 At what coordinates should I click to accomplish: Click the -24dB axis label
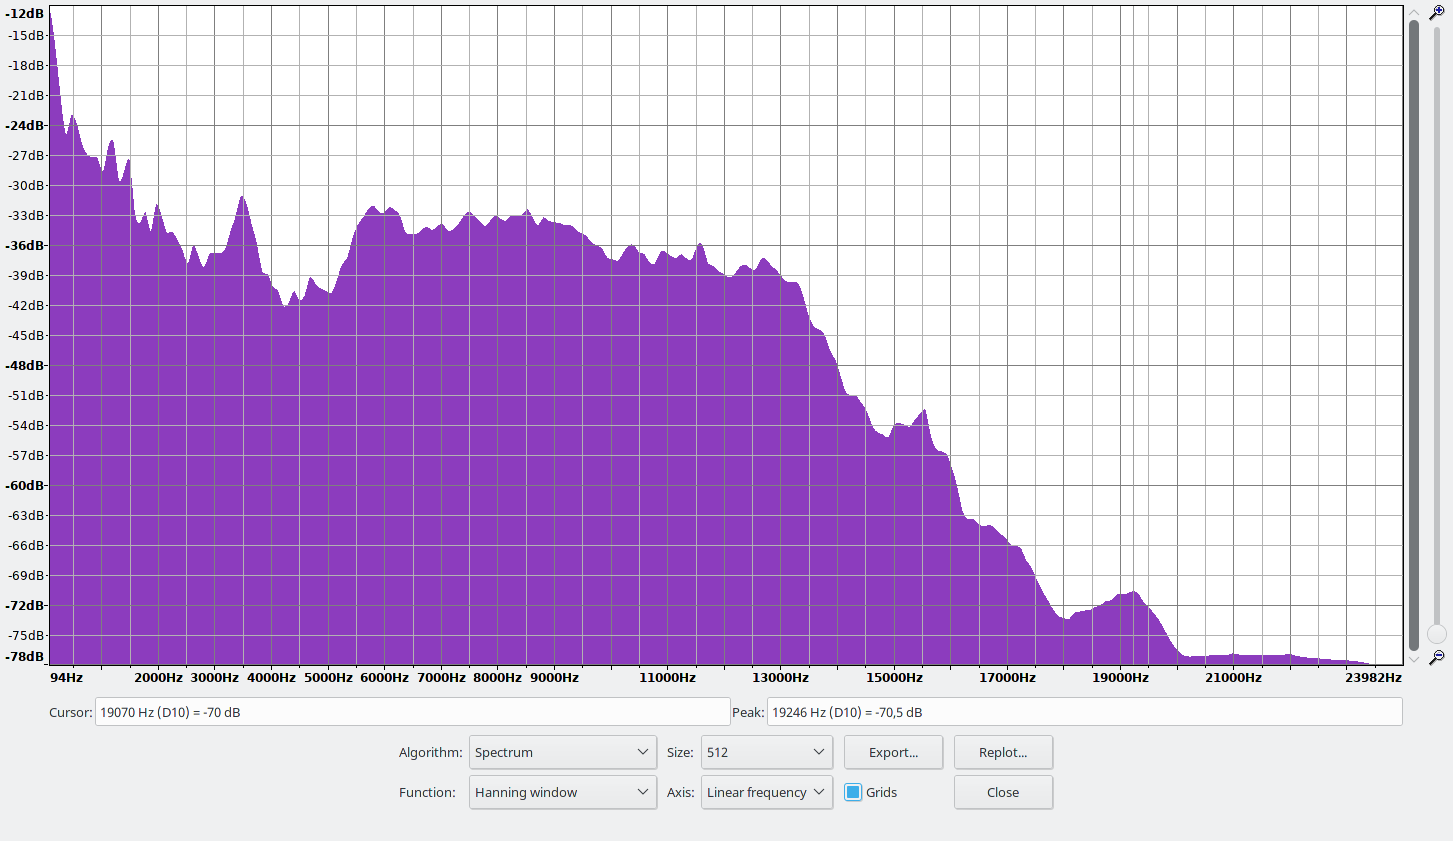pos(25,125)
